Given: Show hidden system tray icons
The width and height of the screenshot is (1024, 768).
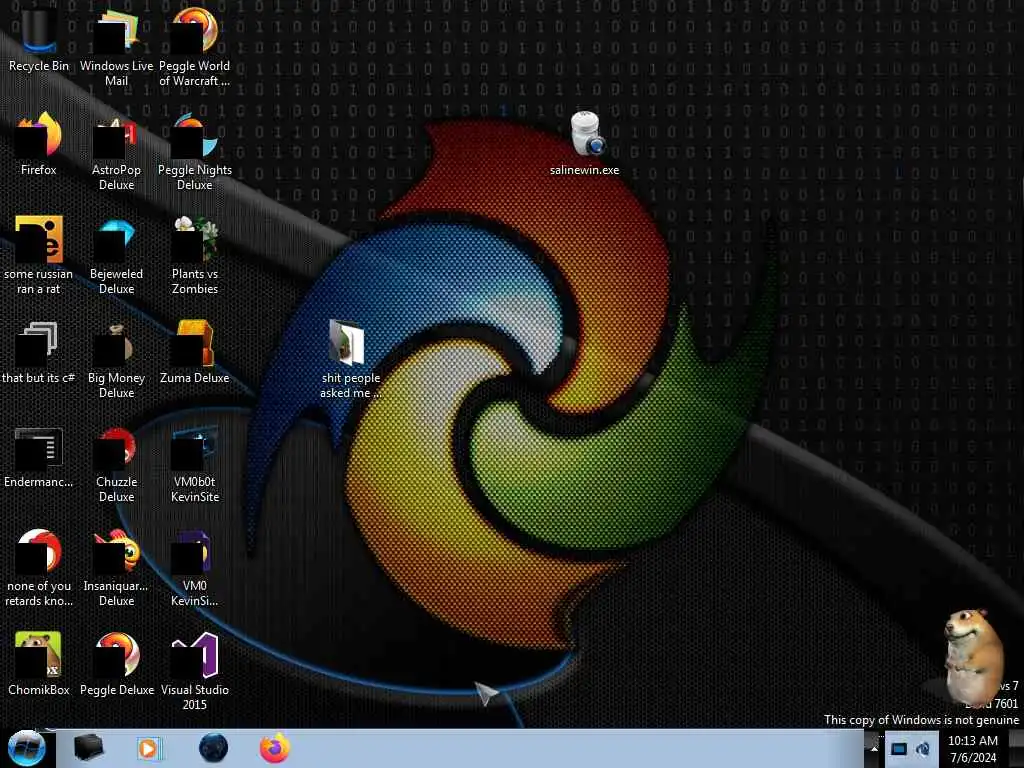Looking at the screenshot, I should tap(874, 749).
